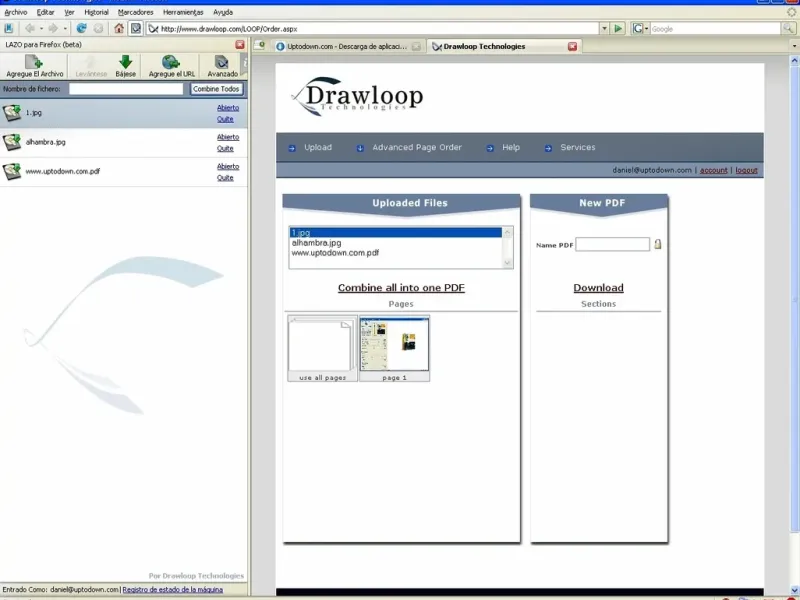Click the Advanced Page Order nav item
This screenshot has height=600, width=800.
click(x=417, y=147)
